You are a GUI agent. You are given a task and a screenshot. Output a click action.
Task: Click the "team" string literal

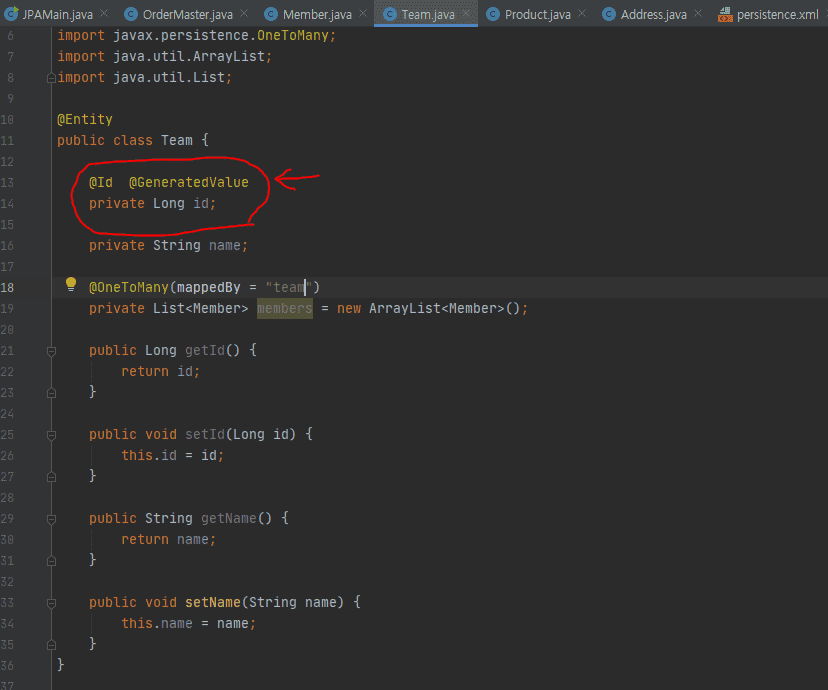click(289, 288)
